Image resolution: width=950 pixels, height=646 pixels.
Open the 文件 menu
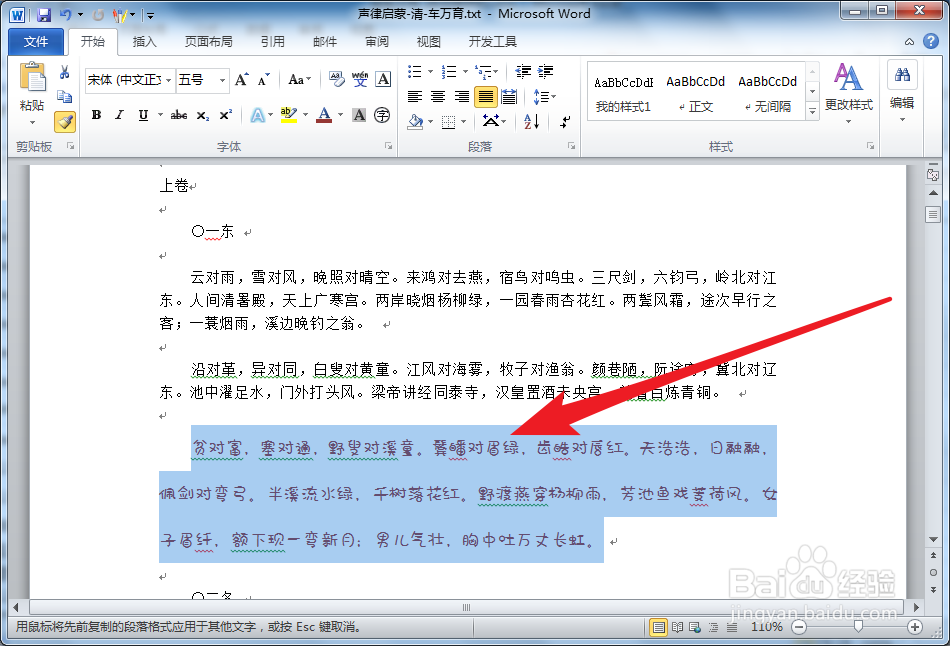pos(35,41)
